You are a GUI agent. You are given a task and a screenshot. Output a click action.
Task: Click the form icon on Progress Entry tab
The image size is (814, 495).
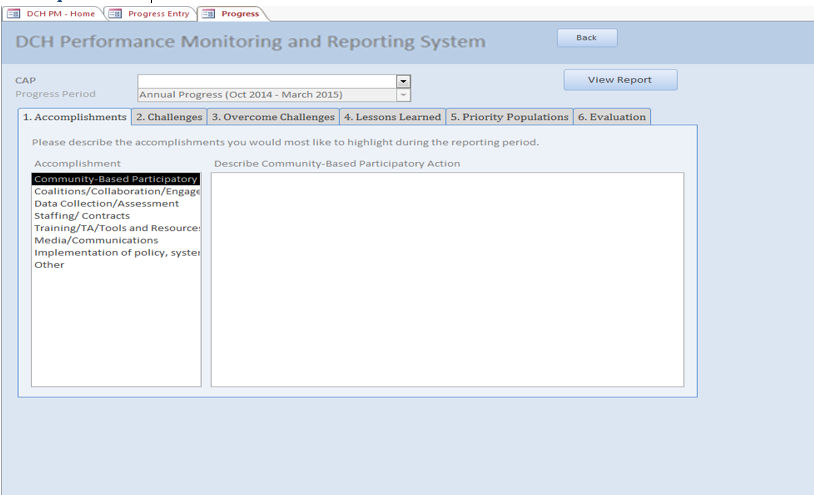(114, 13)
